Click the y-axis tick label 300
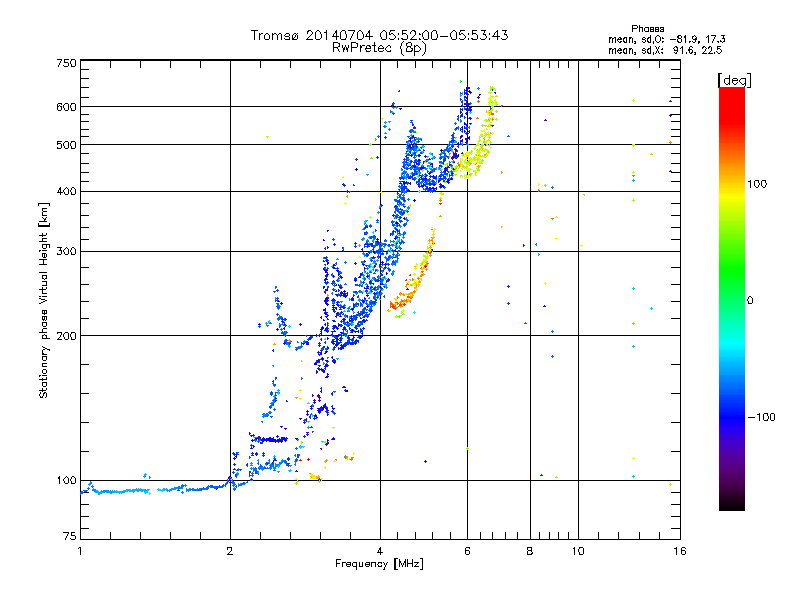Screen dimensions: 800x600 click(x=67, y=251)
